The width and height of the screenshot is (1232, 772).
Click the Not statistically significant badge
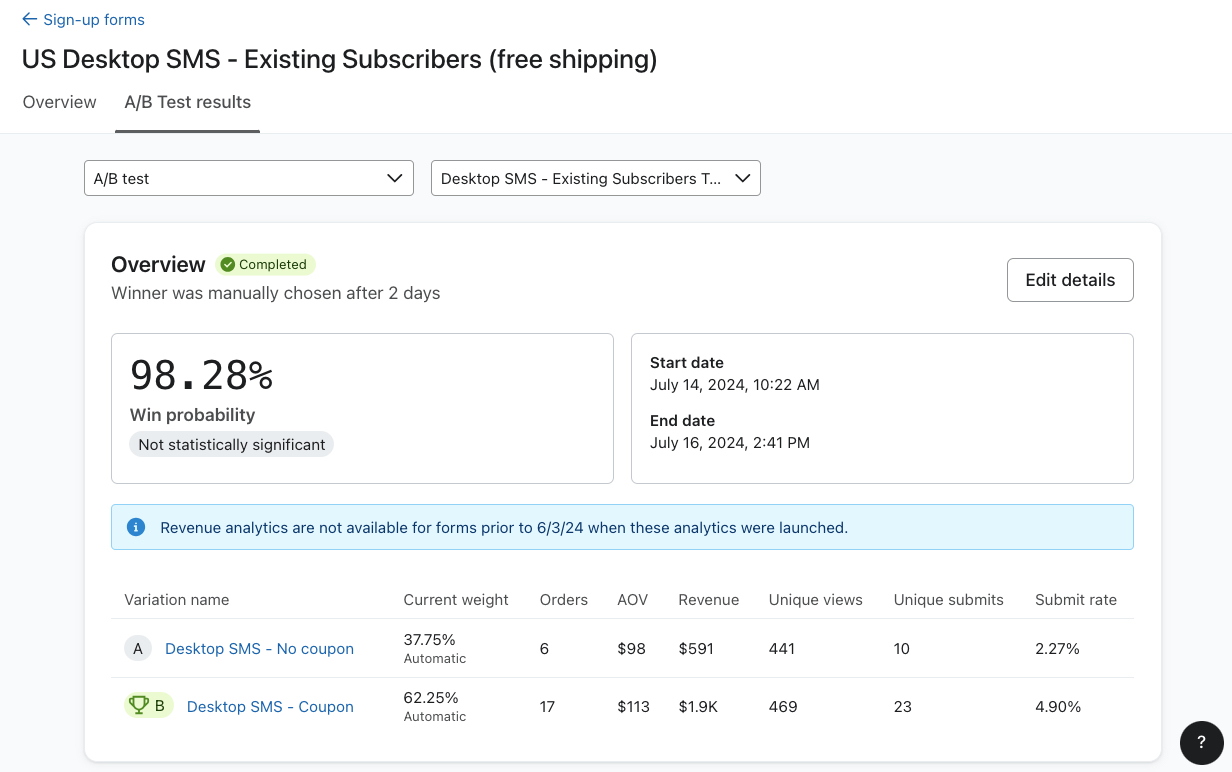click(231, 444)
